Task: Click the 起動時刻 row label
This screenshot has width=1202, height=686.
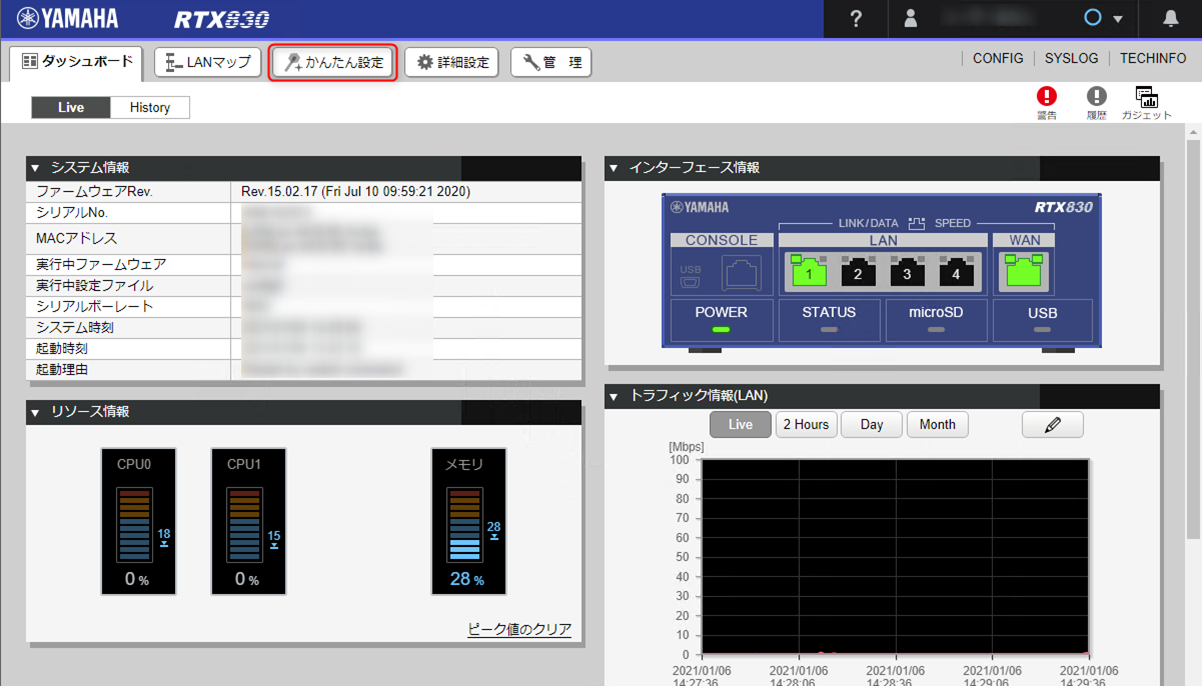Action: coord(62,349)
